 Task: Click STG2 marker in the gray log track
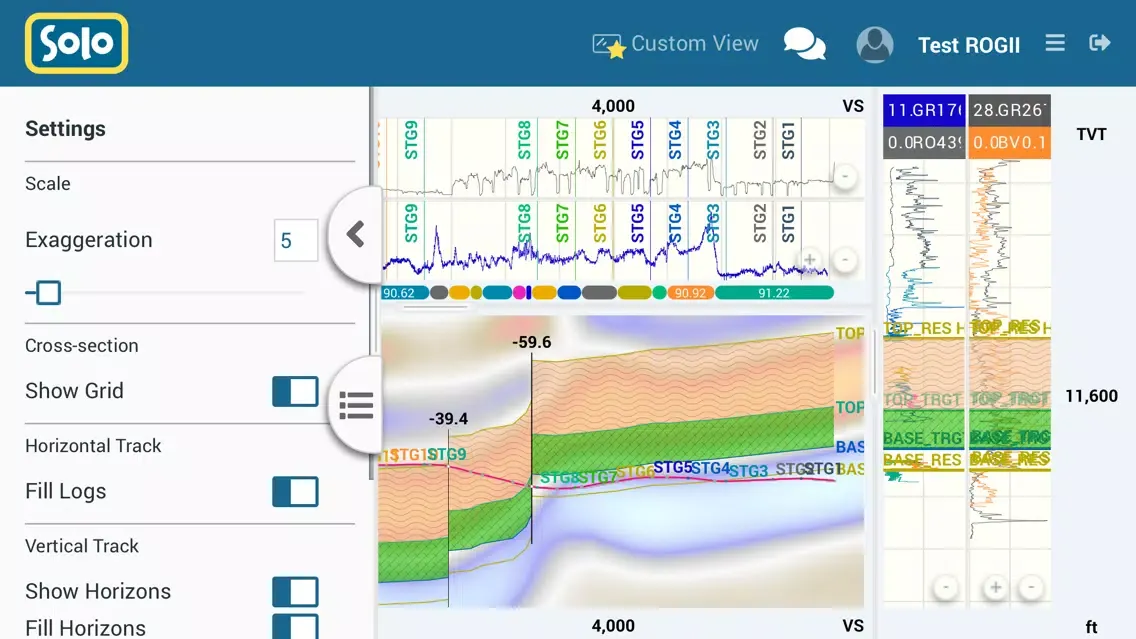[759, 140]
